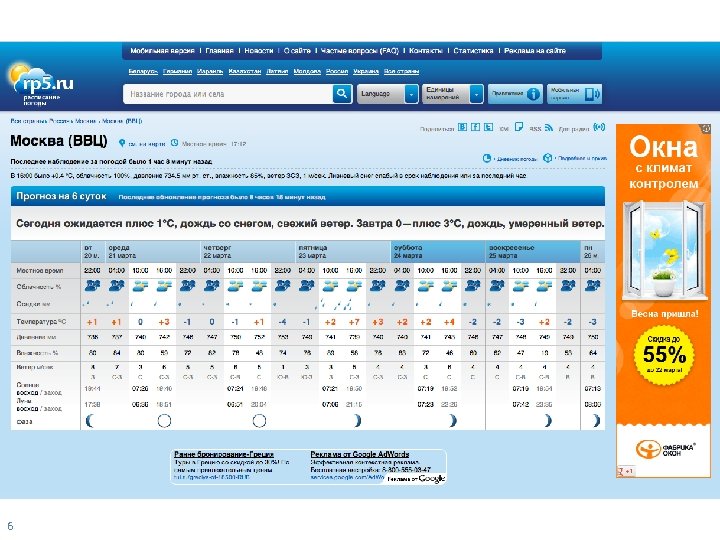Click the magnifier search button
Image resolution: width=720 pixels, height=540 pixels.
click(x=342, y=94)
